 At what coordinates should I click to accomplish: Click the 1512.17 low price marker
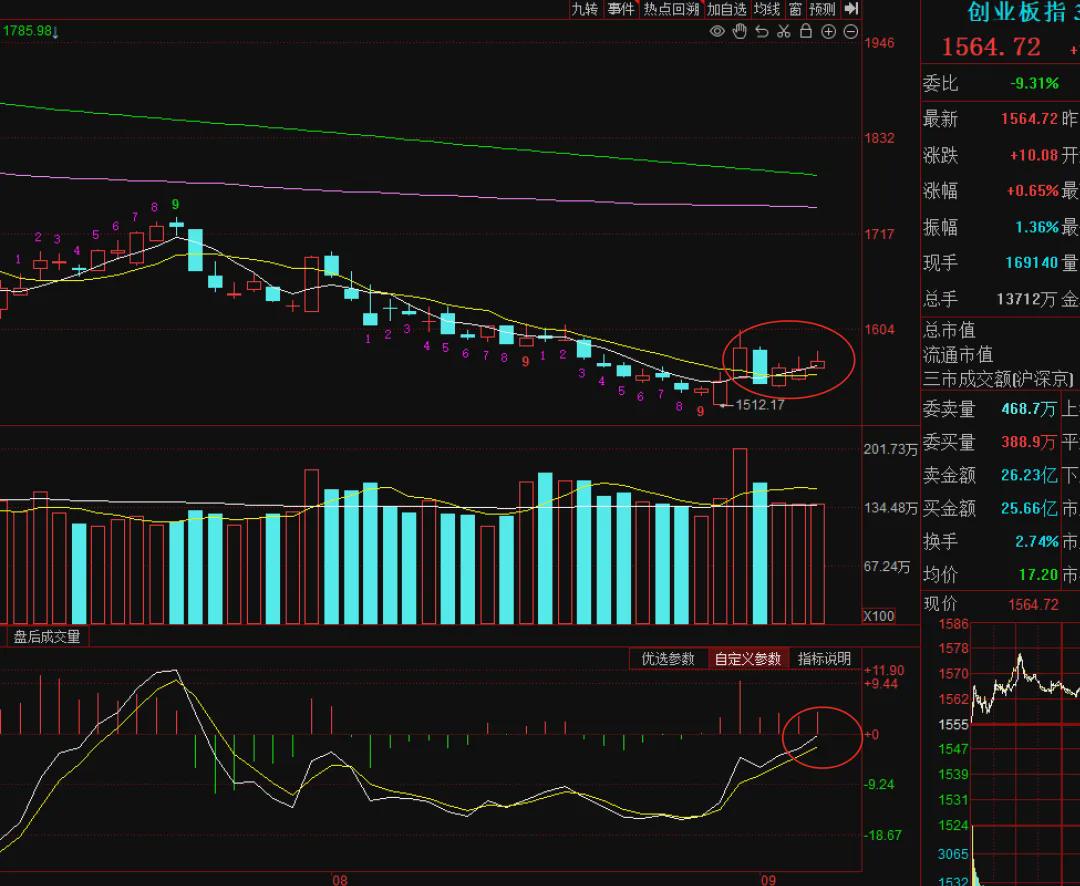click(x=760, y=404)
